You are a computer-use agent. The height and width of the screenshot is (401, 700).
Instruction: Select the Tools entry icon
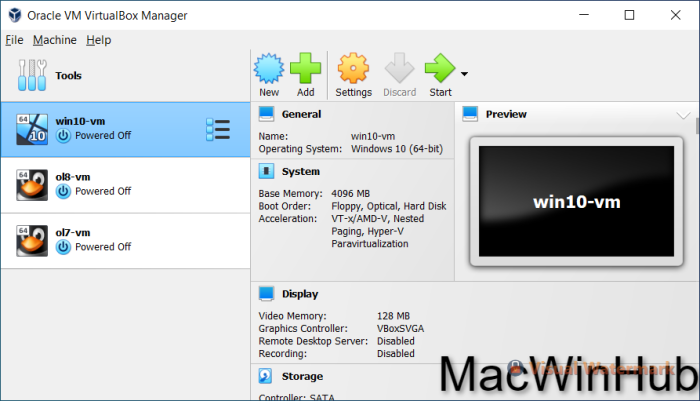[x=32, y=75]
